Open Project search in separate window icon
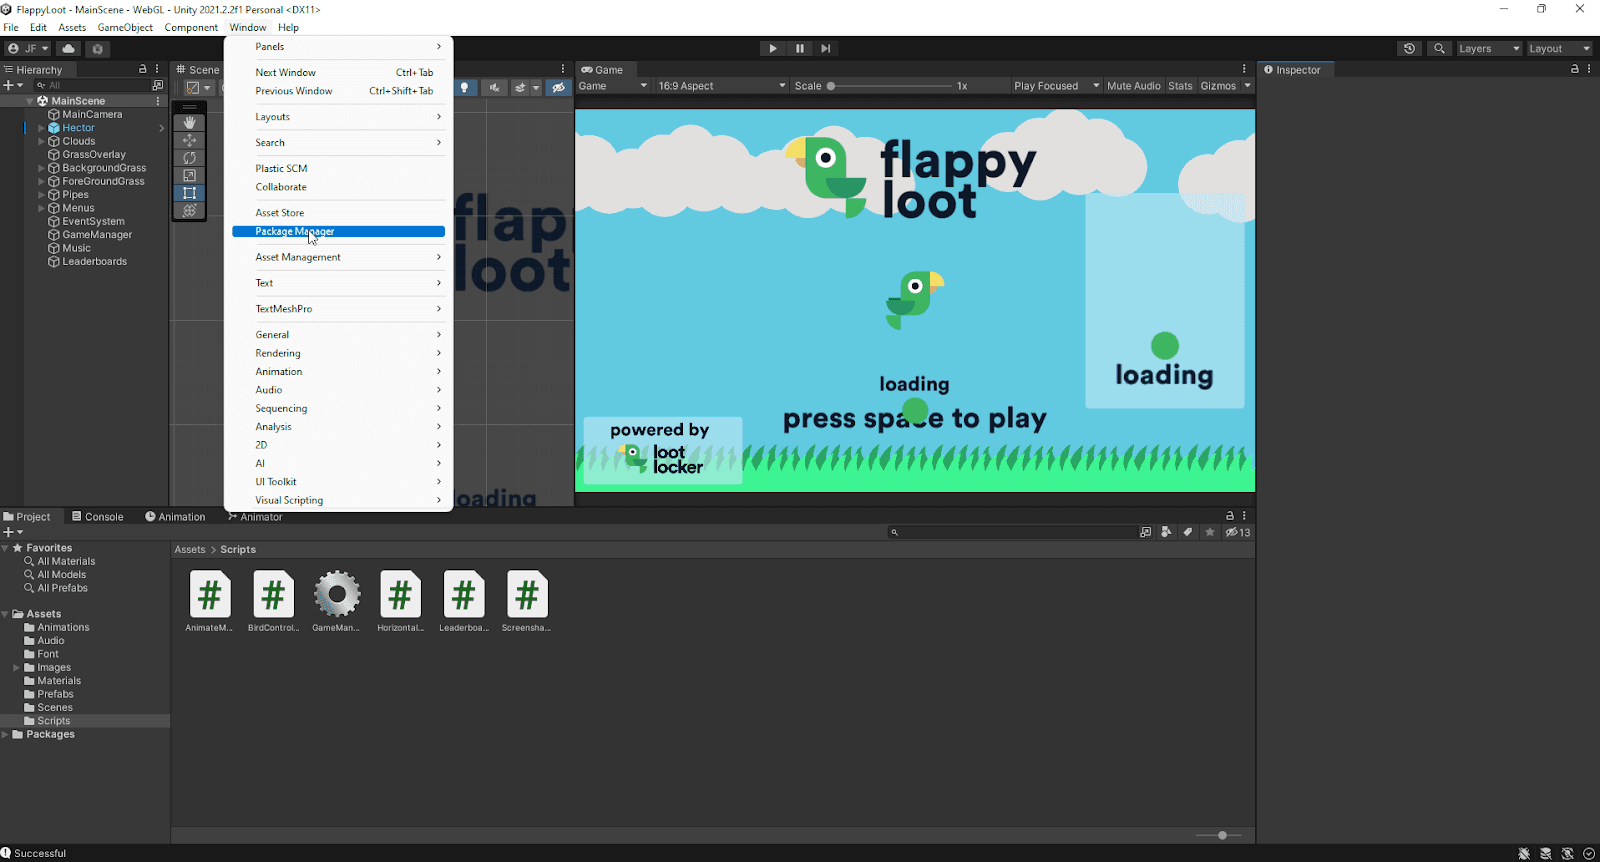Image resolution: width=1600 pixels, height=862 pixels. [x=1145, y=532]
